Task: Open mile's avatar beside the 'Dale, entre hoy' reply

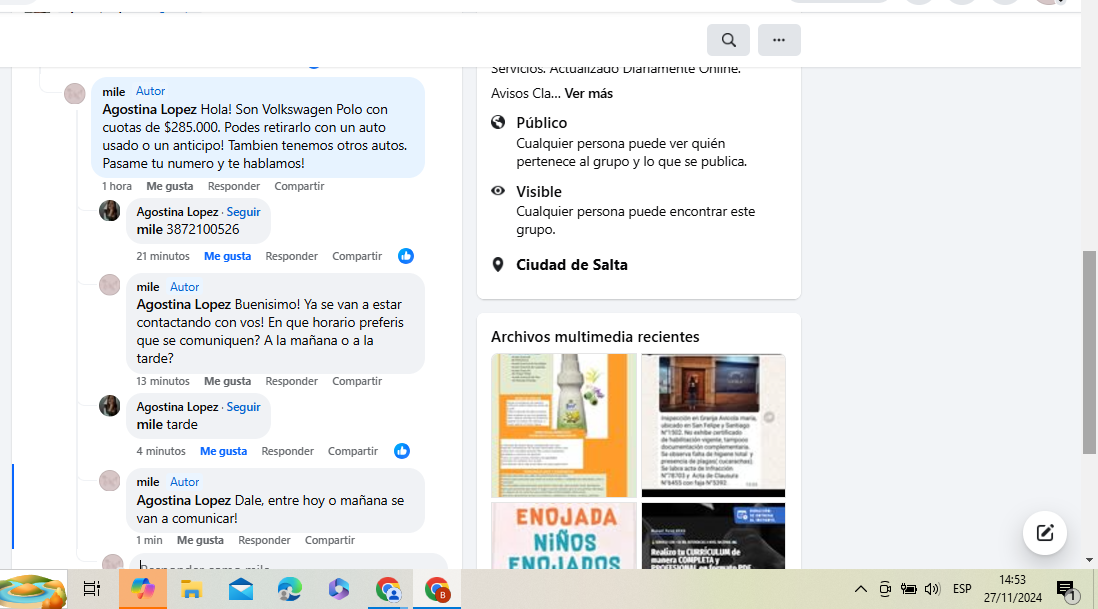Action: pos(109,480)
